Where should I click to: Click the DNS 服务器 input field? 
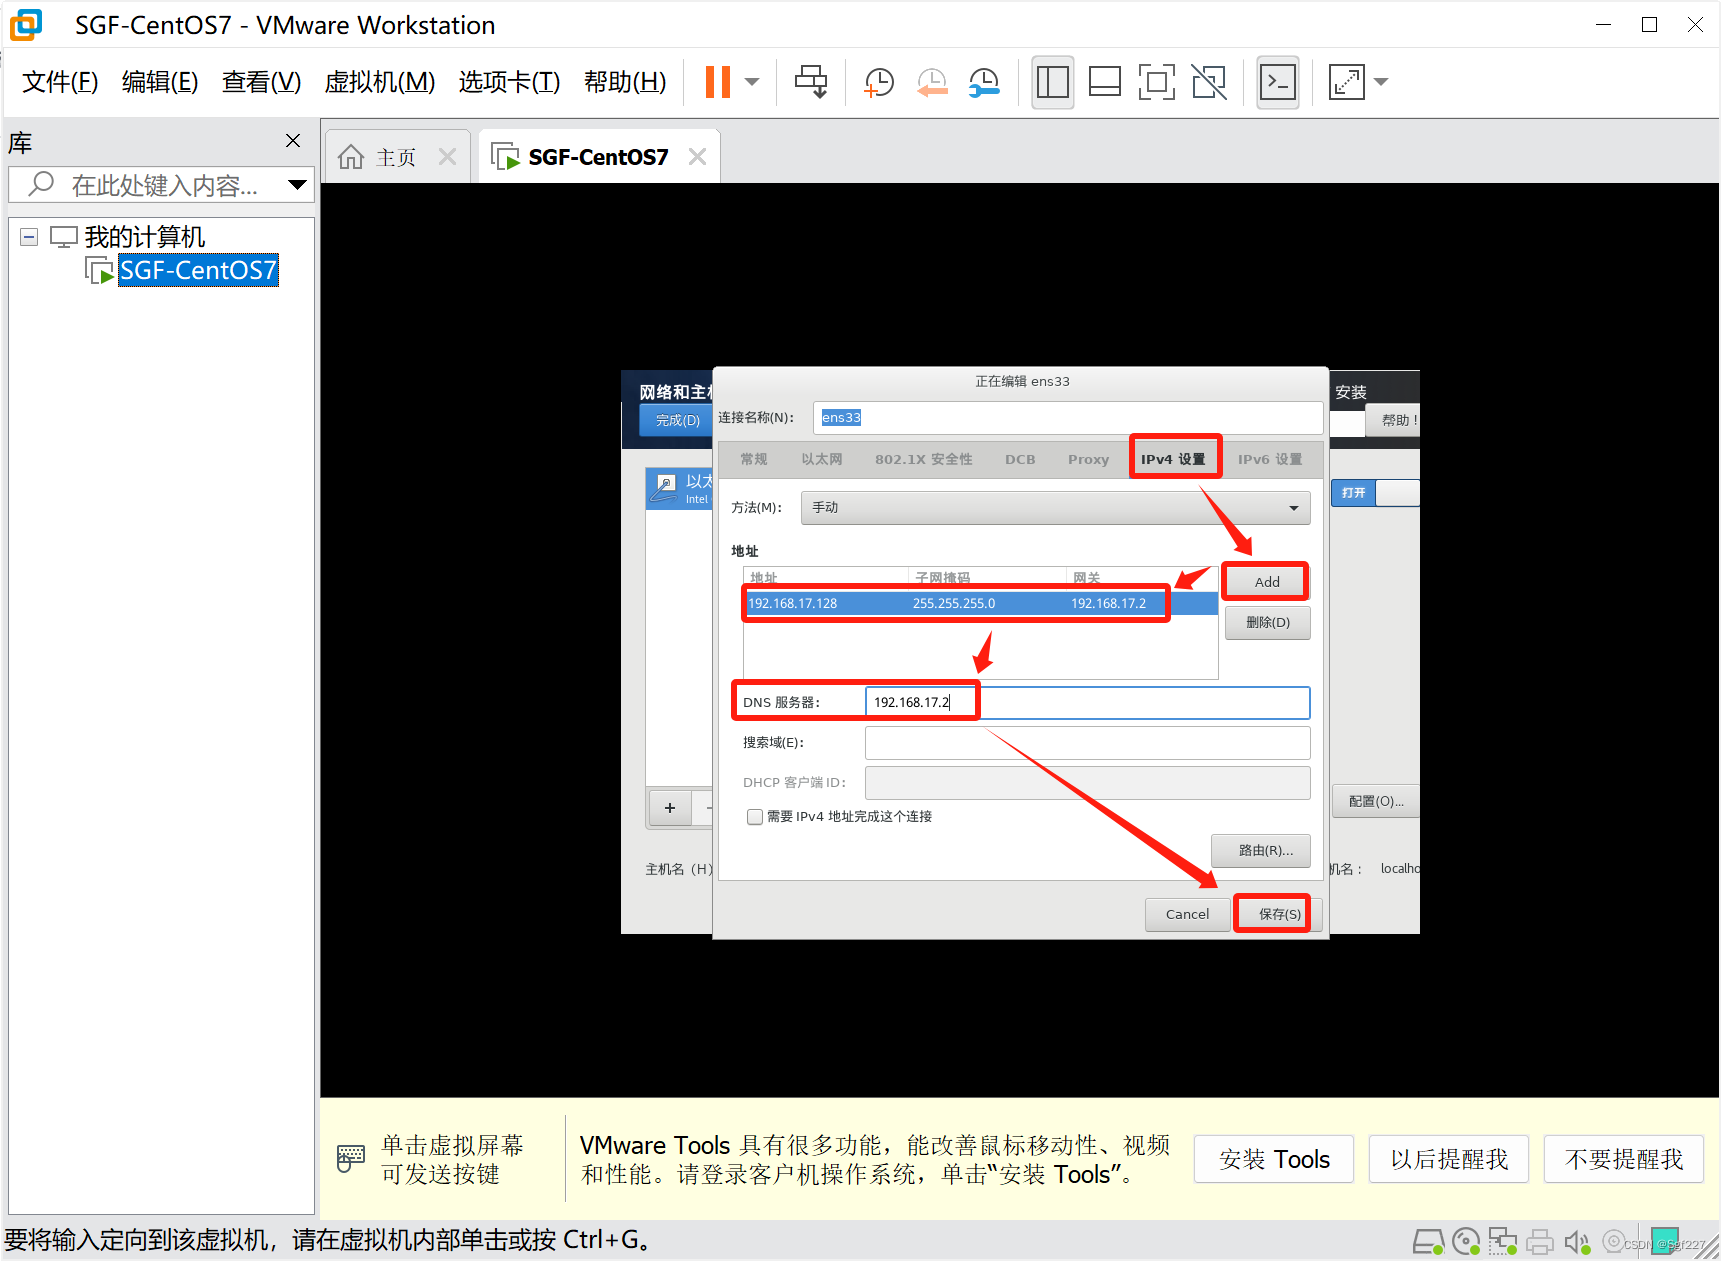[1087, 702]
